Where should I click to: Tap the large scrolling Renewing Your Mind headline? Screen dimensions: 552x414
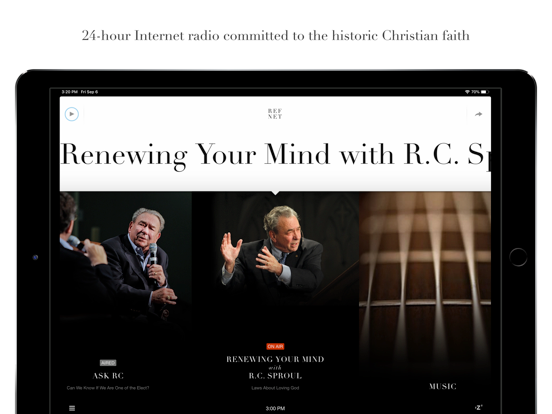(275, 155)
